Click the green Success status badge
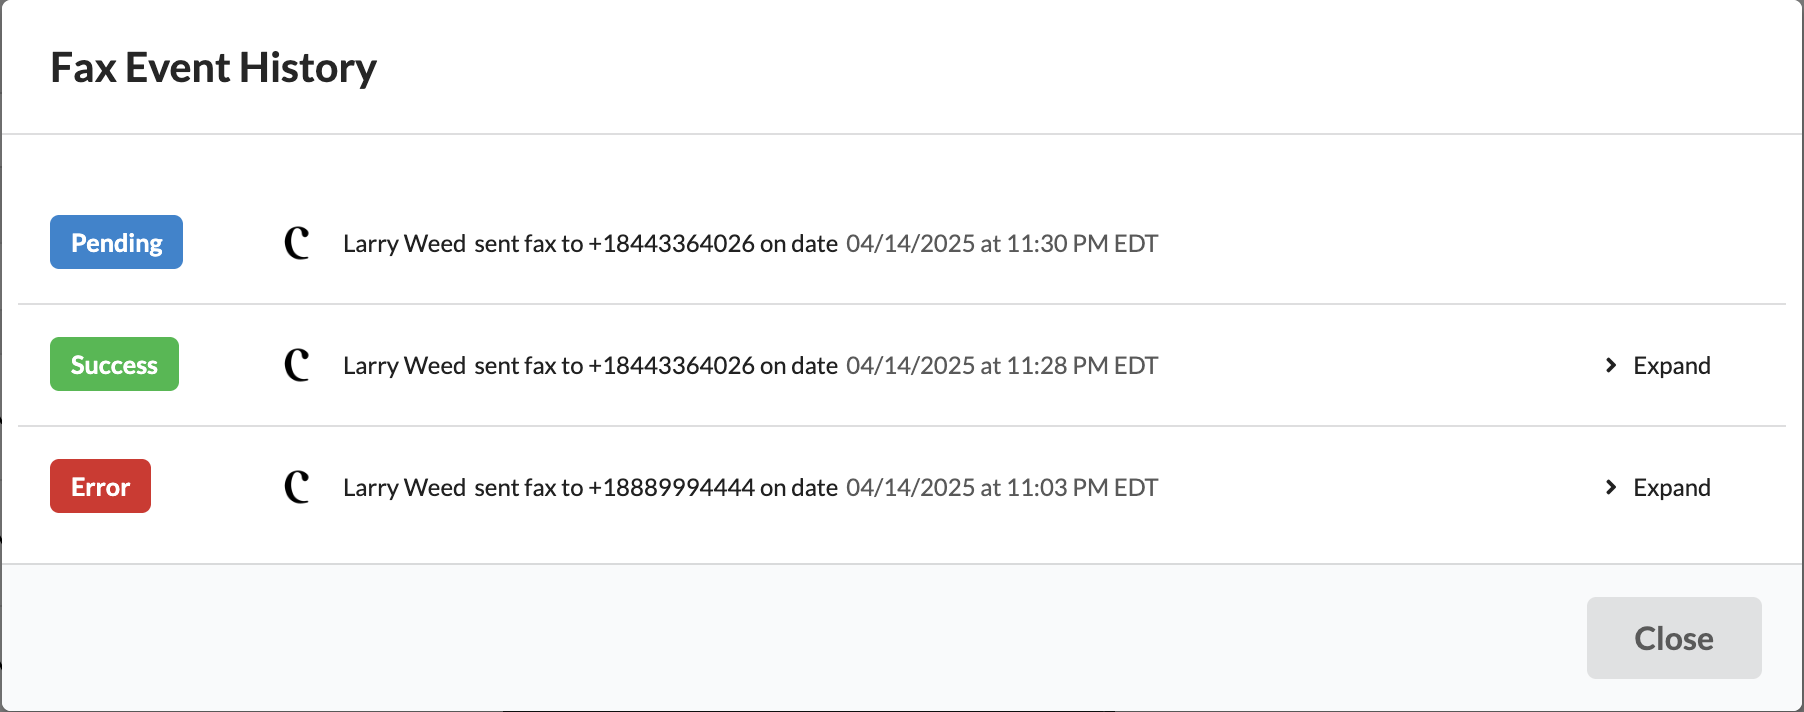 114,364
